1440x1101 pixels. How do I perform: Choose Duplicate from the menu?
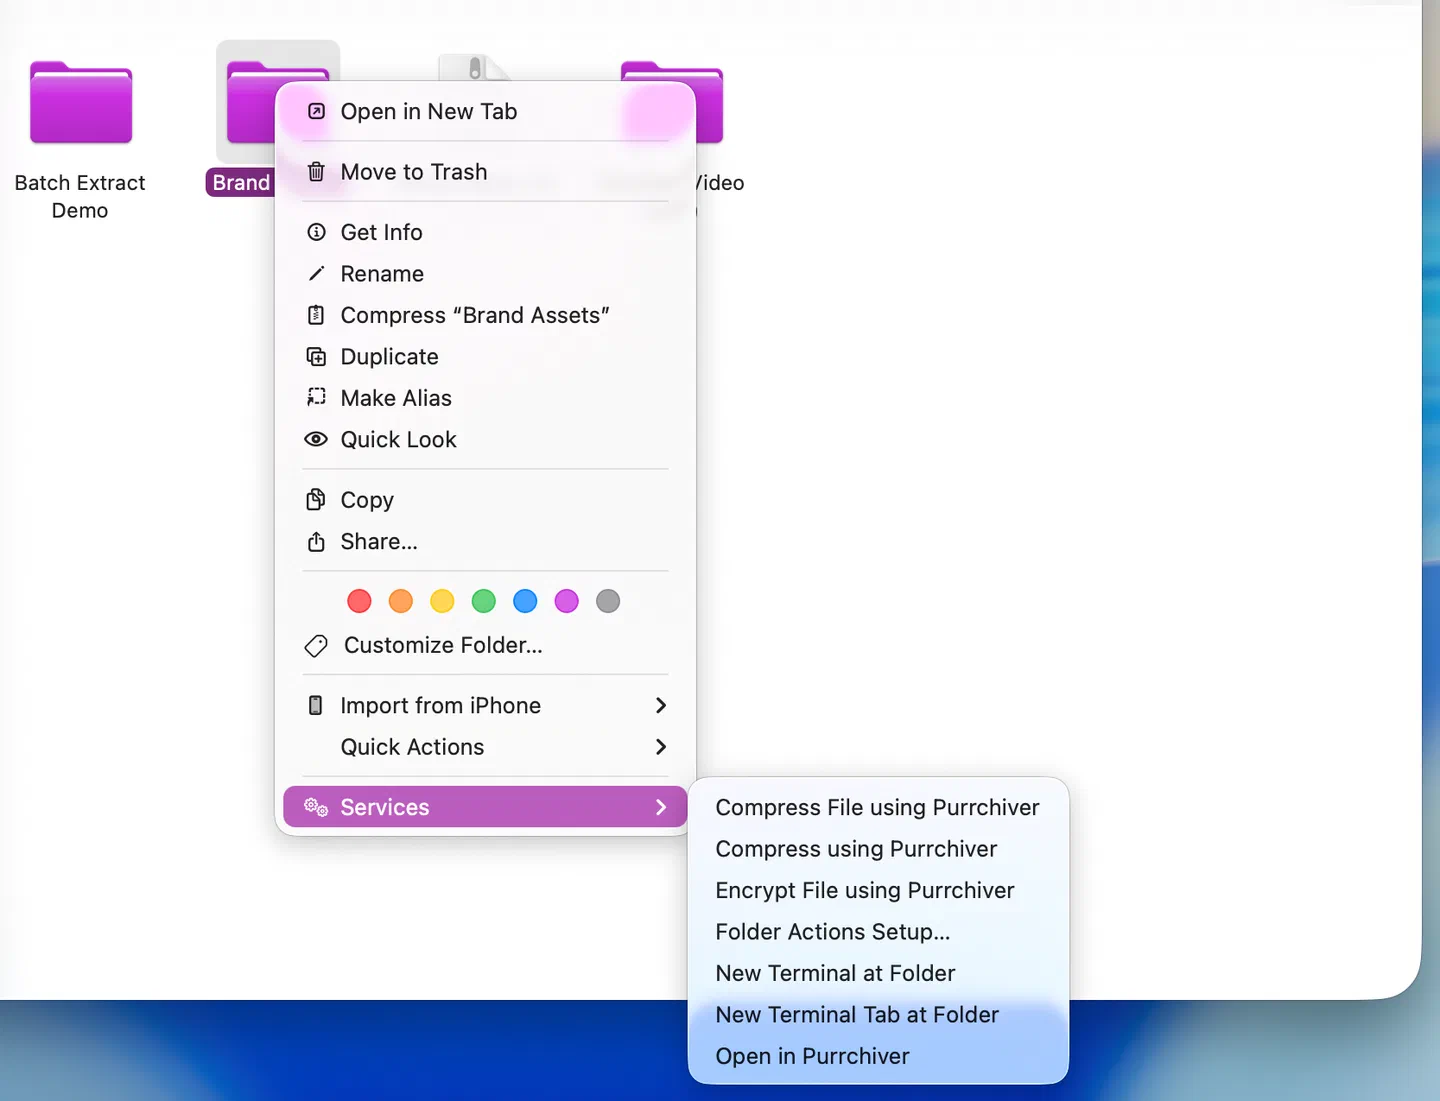click(485, 357)
